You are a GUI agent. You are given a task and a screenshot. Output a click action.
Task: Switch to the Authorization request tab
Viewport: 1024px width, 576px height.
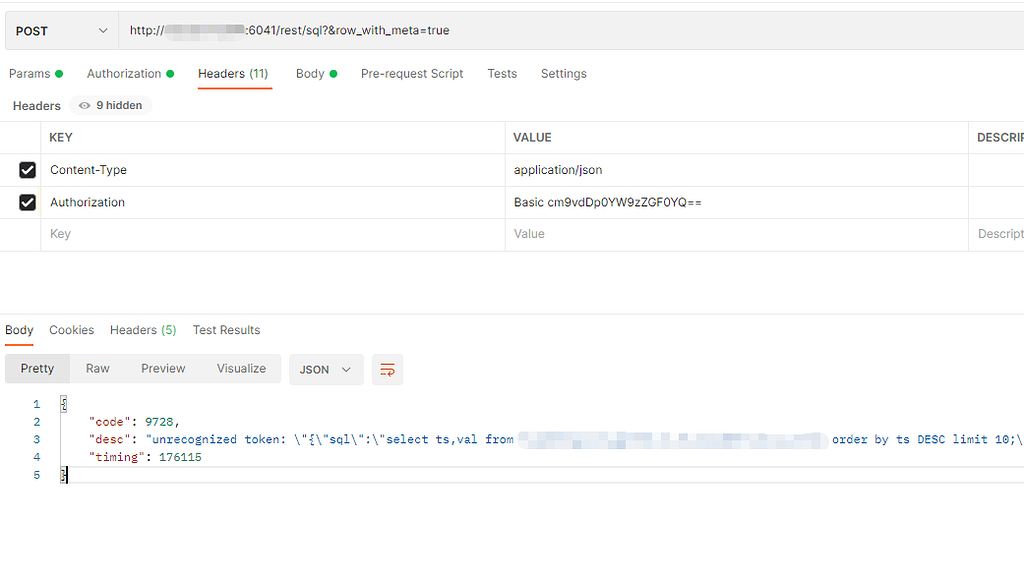tap(131, 74)
